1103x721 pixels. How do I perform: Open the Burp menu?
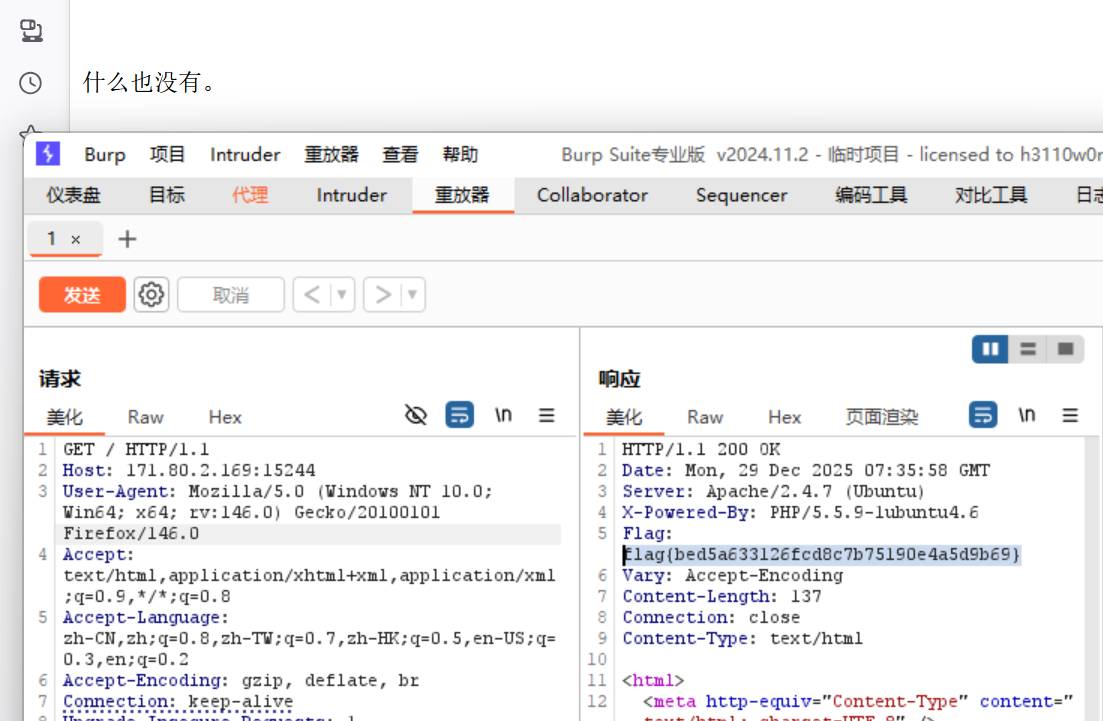(x=105, y=155)
